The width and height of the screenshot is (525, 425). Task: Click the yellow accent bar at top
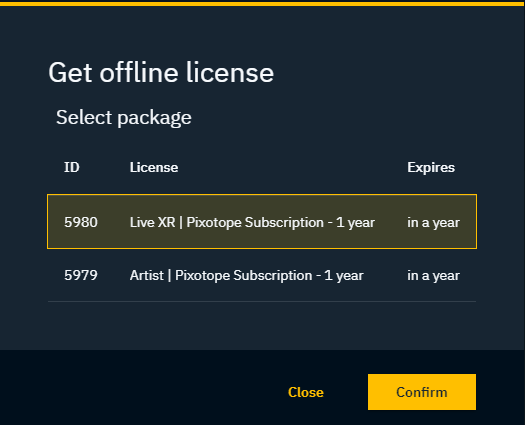(262, 4)
